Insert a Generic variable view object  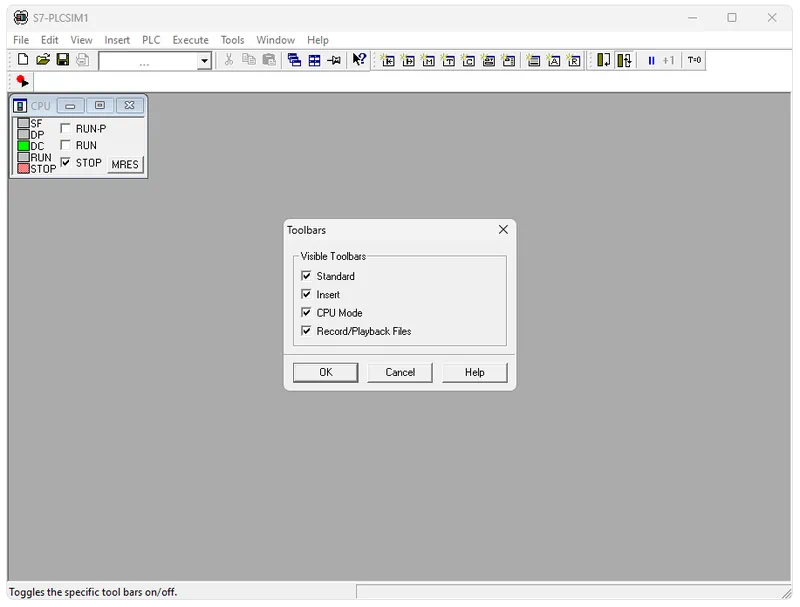point(488,61)
